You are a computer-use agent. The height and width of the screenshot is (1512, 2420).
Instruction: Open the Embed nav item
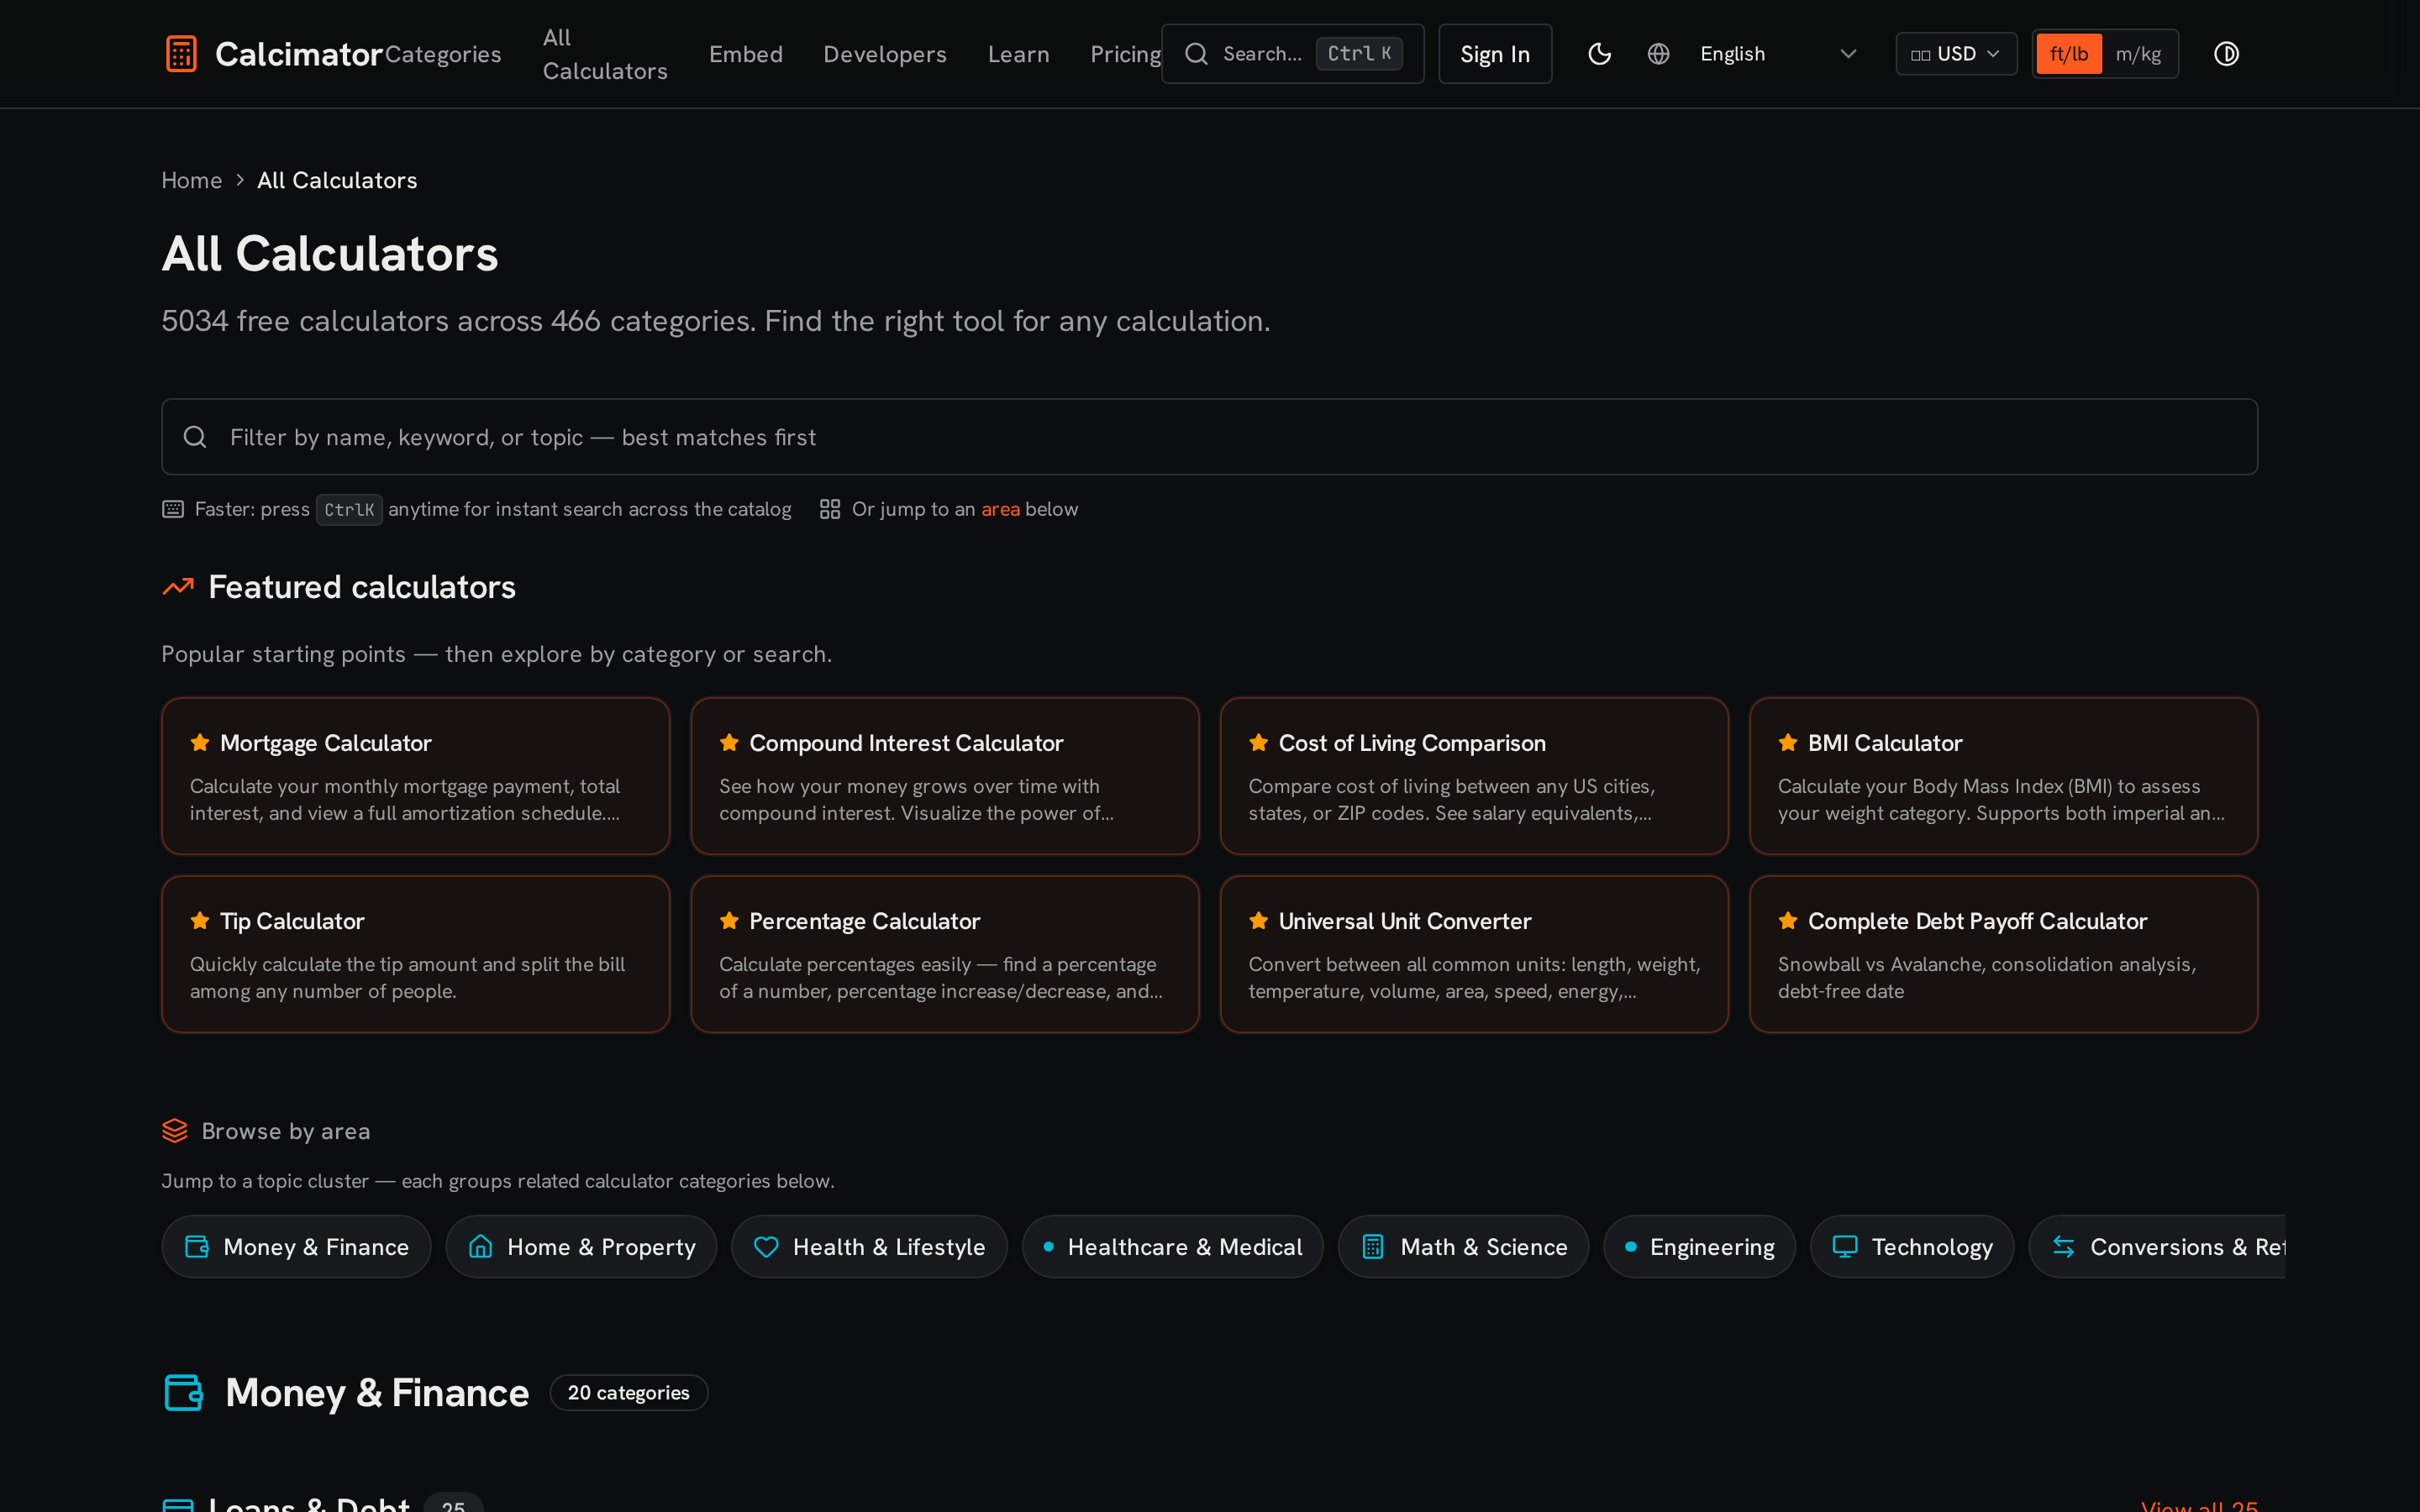click(746, 54)
